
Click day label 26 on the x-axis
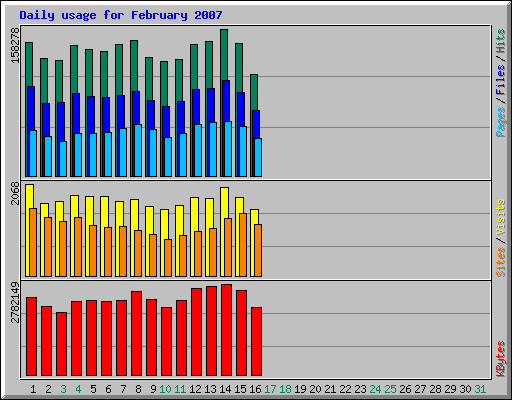405,389
